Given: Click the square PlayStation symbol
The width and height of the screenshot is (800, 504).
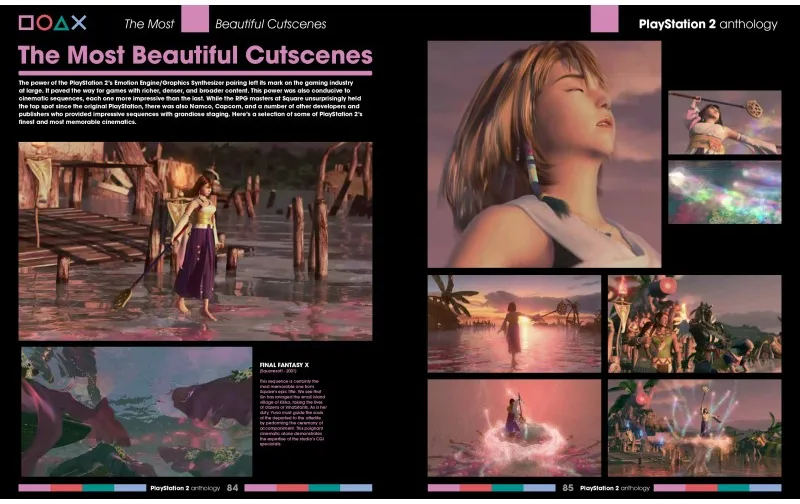Looking at the screenshot, I should click(x=27, y=22).
